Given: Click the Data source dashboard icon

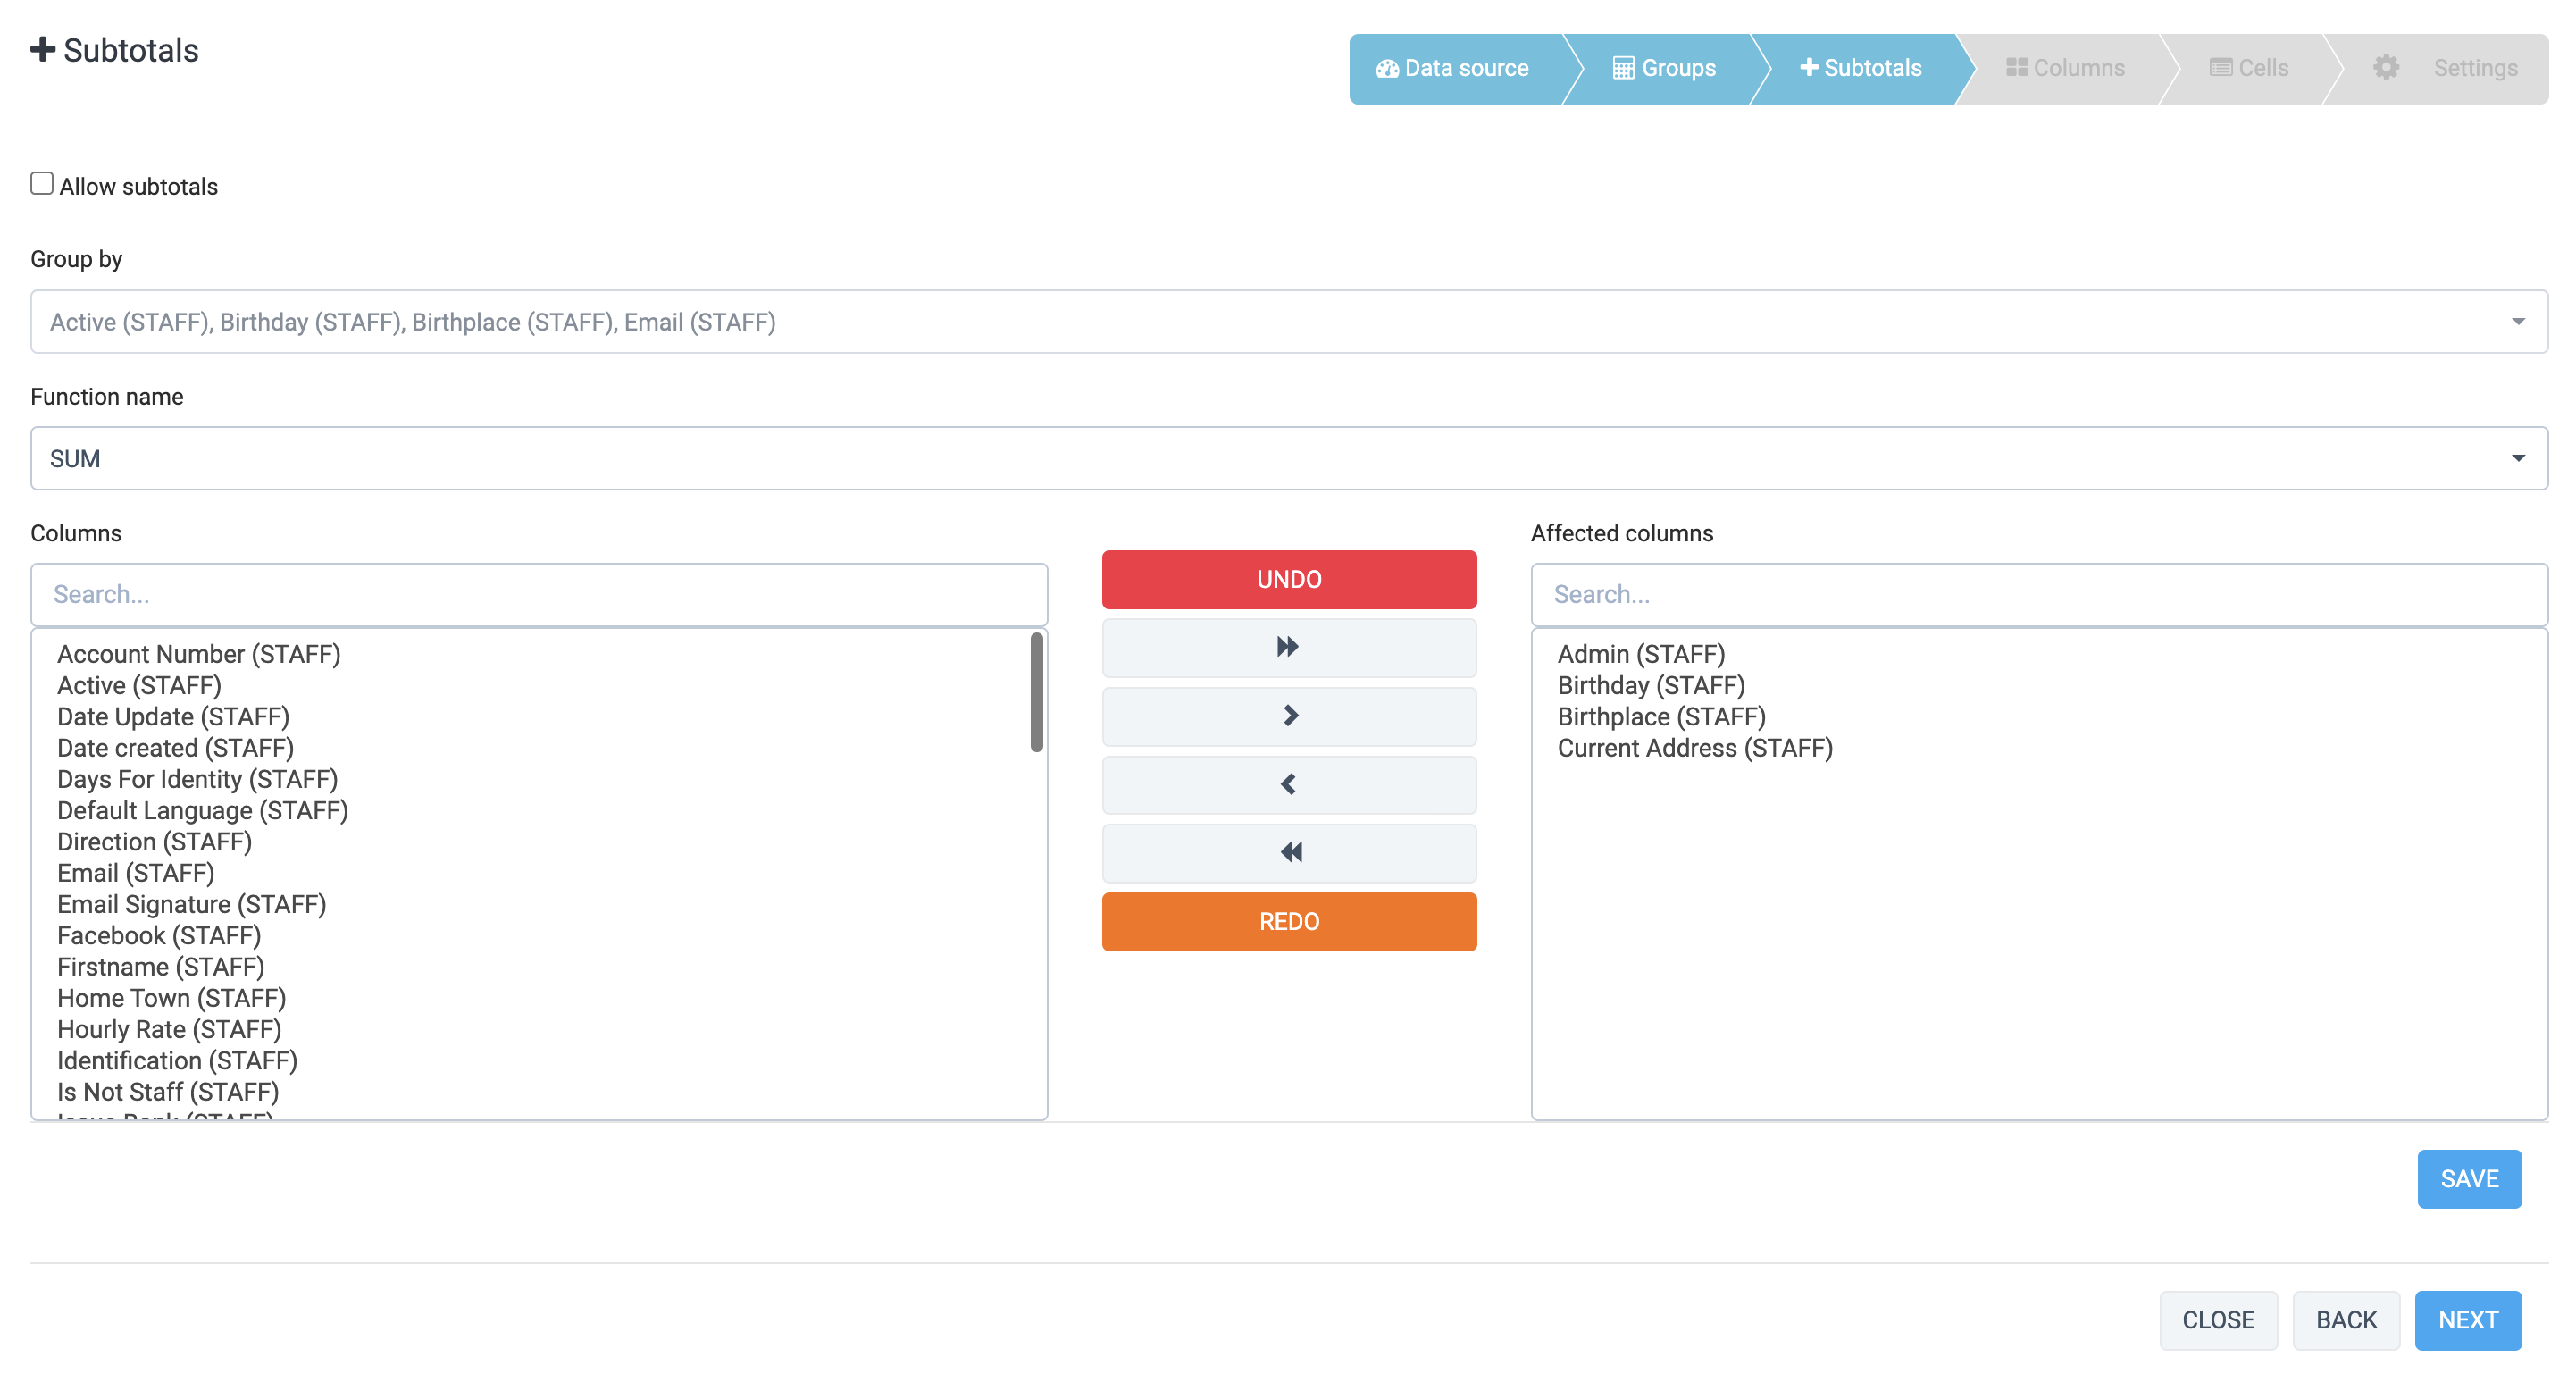Looking at the screenshot, I should point(1387,68).
